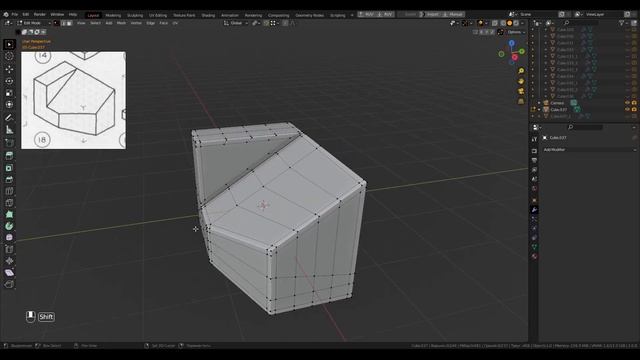Open the outliner filter dropdown
This screenshot has width=640, height=360.
pyautogui.click(x=623, y=23)
